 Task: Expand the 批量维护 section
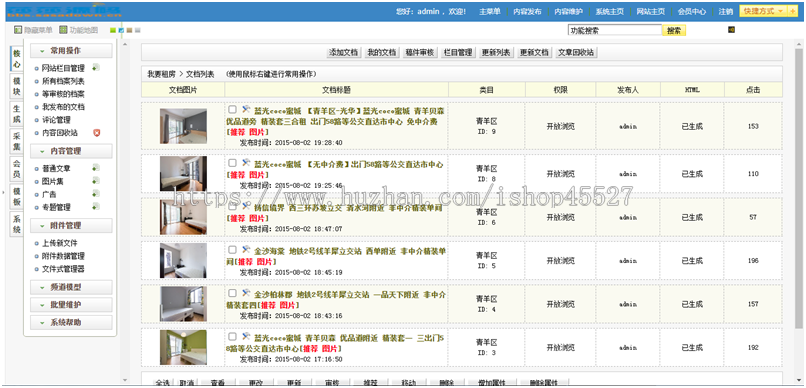(x=71, y=305)
